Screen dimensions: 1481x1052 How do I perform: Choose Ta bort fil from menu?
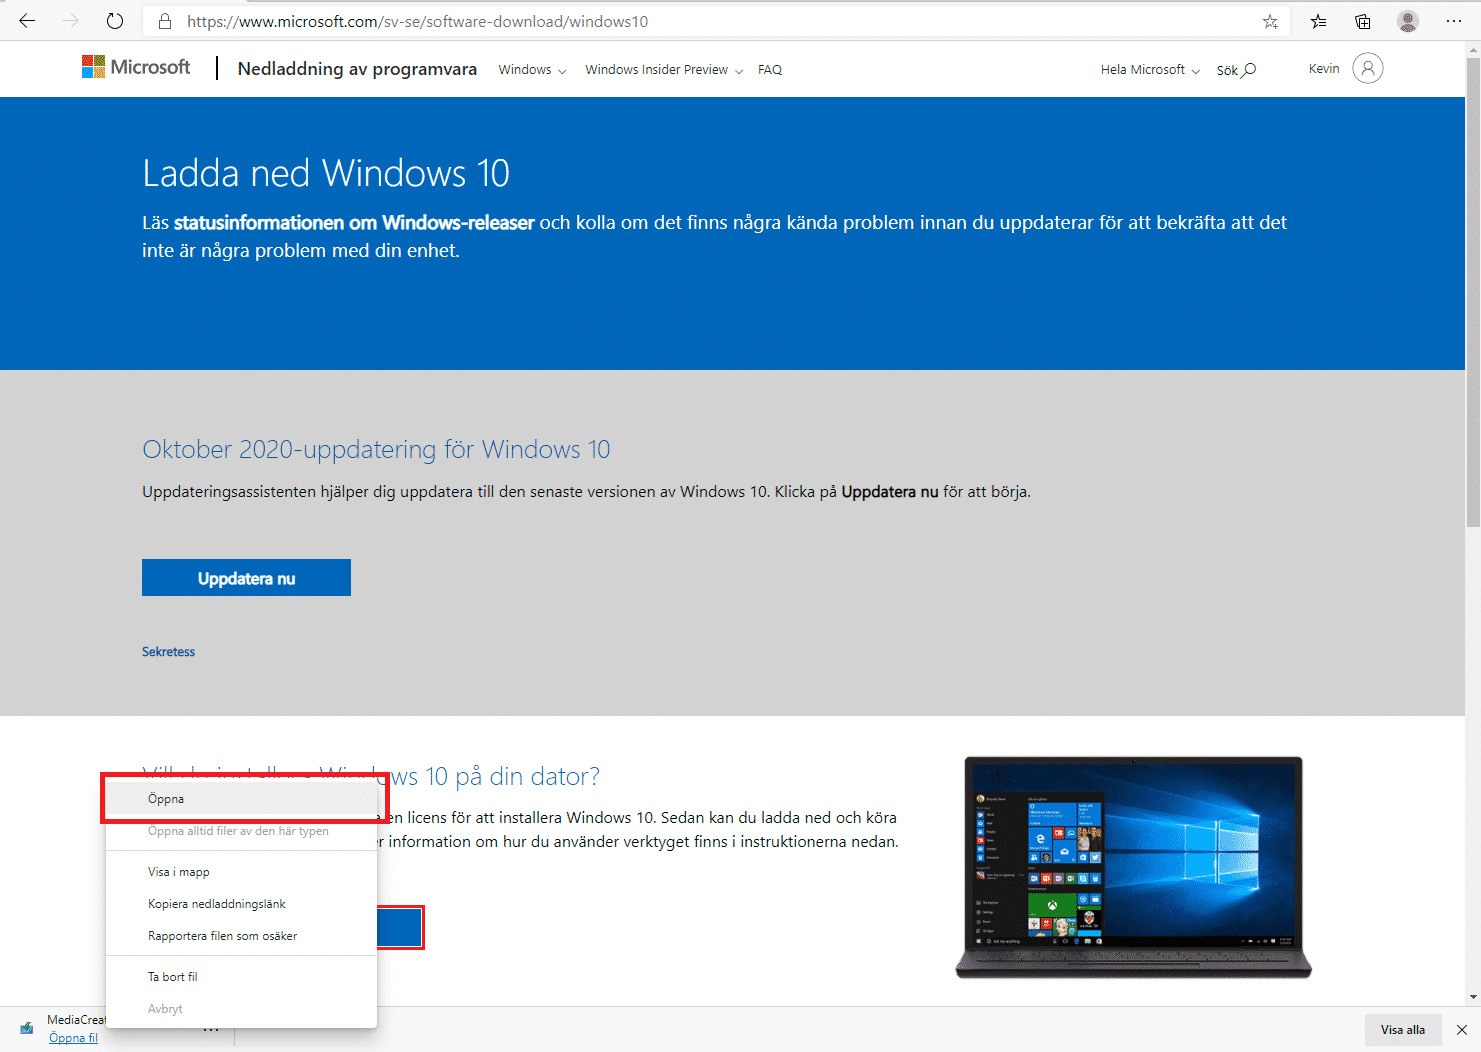click(173, 977)
